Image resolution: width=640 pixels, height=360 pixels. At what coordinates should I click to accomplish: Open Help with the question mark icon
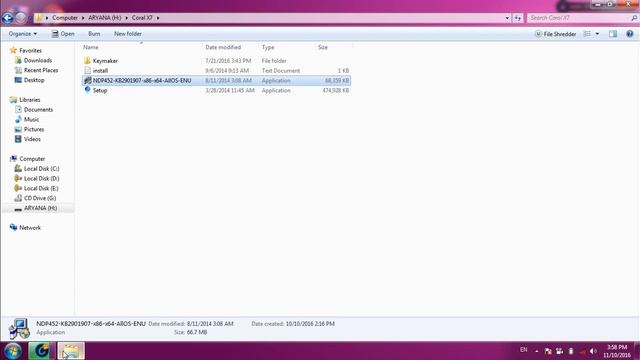630,34
